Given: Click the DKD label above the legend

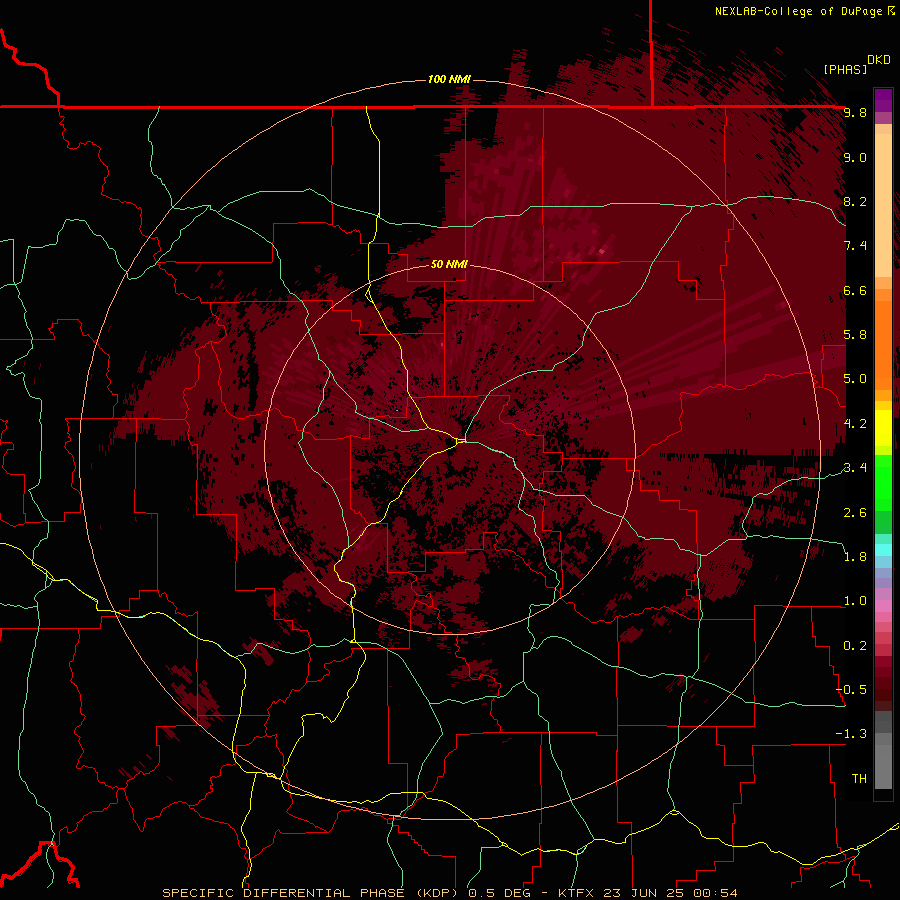Looking at the screenshot, I should 879,60.
